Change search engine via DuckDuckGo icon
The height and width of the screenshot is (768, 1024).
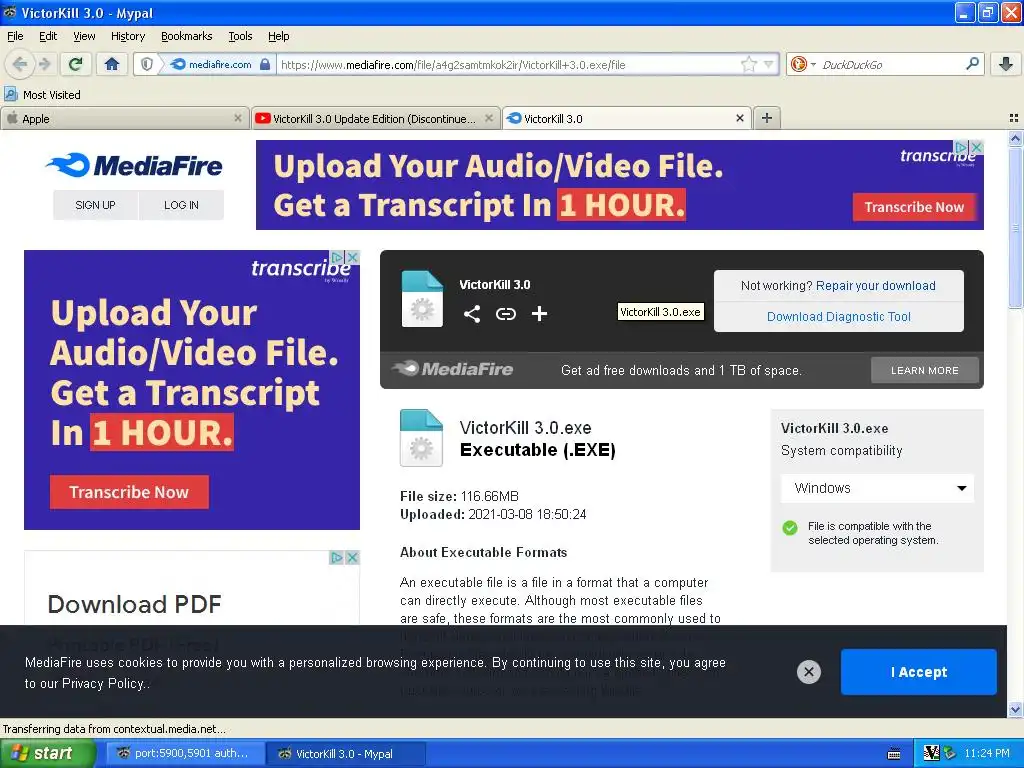click(802, 64)
